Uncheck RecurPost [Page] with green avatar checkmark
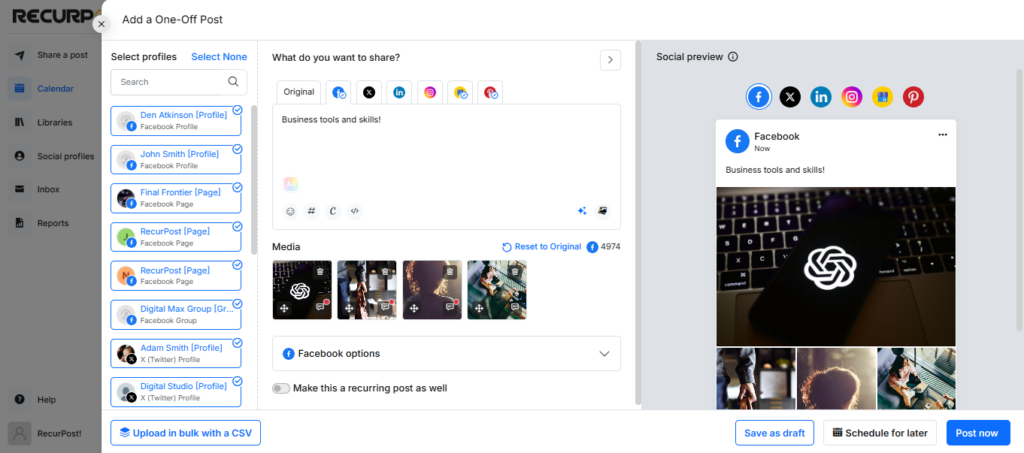The image size is (1024, 453). (x=238, y=226)
